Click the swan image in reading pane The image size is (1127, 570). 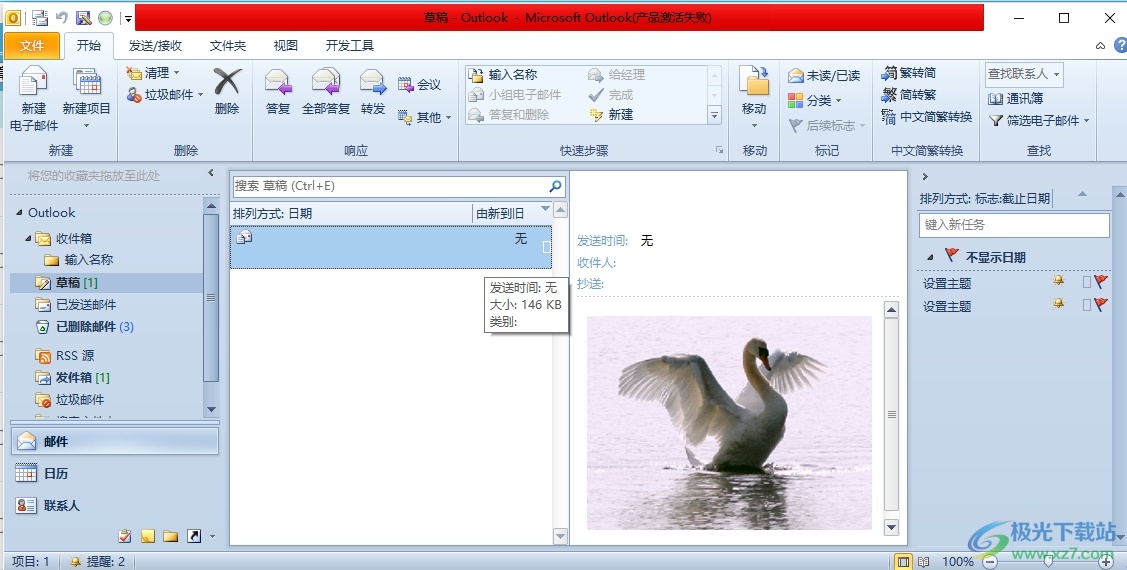click(x=730, y=423)
